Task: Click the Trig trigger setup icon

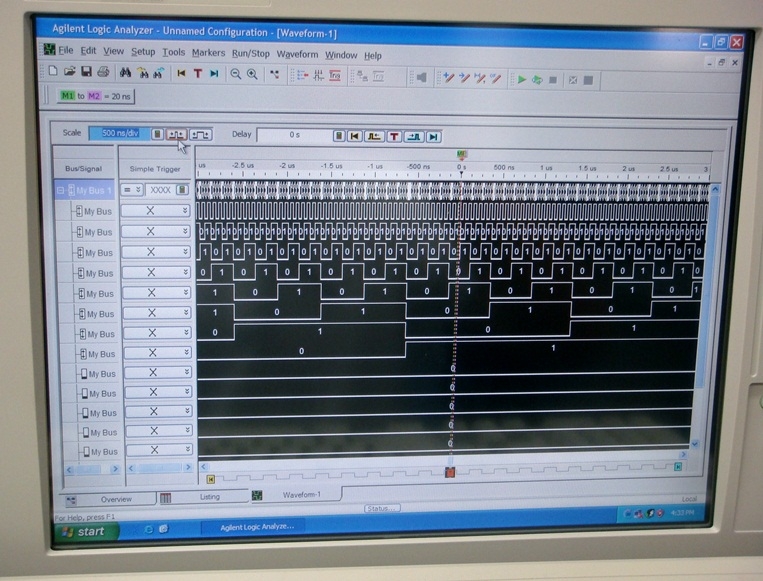Action: 335,76
